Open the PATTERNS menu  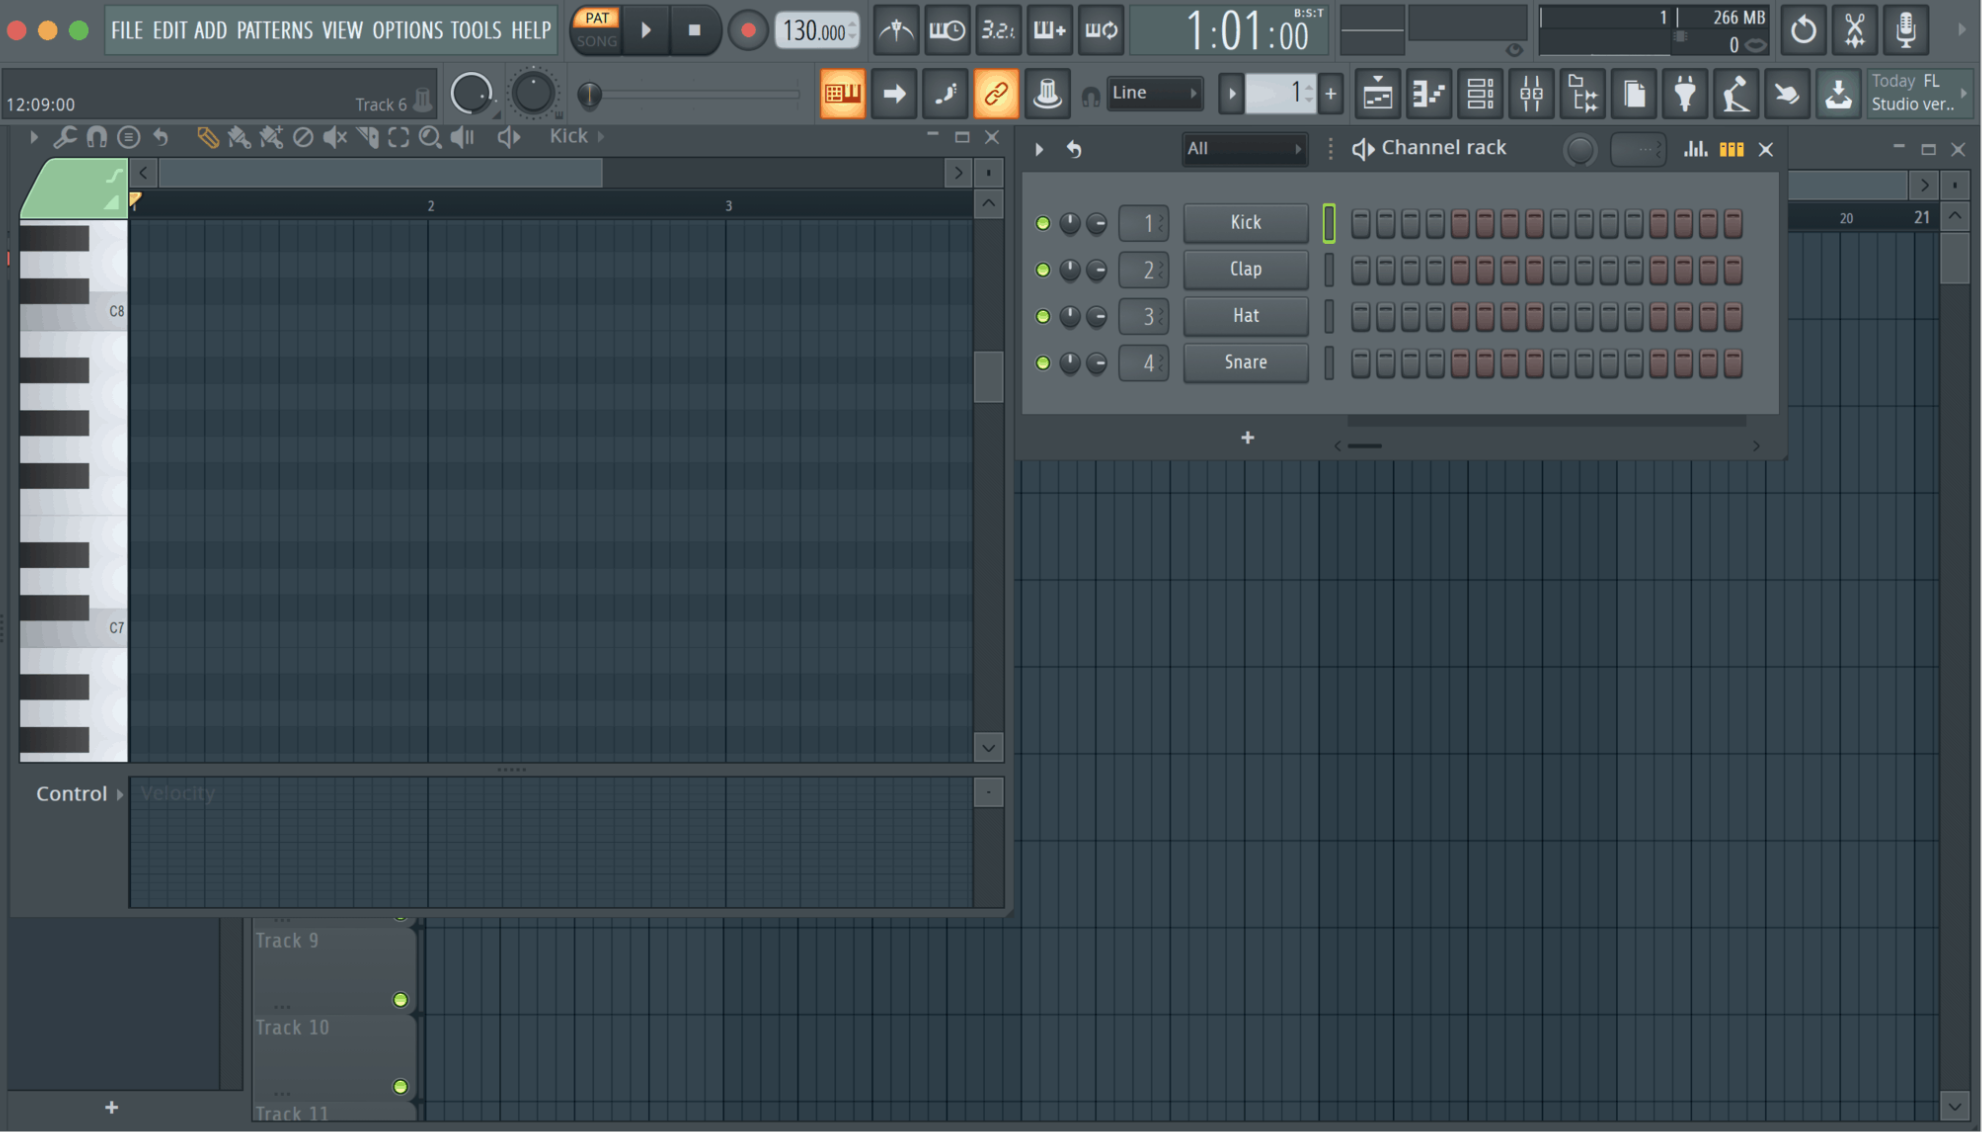tap(276, 30)
